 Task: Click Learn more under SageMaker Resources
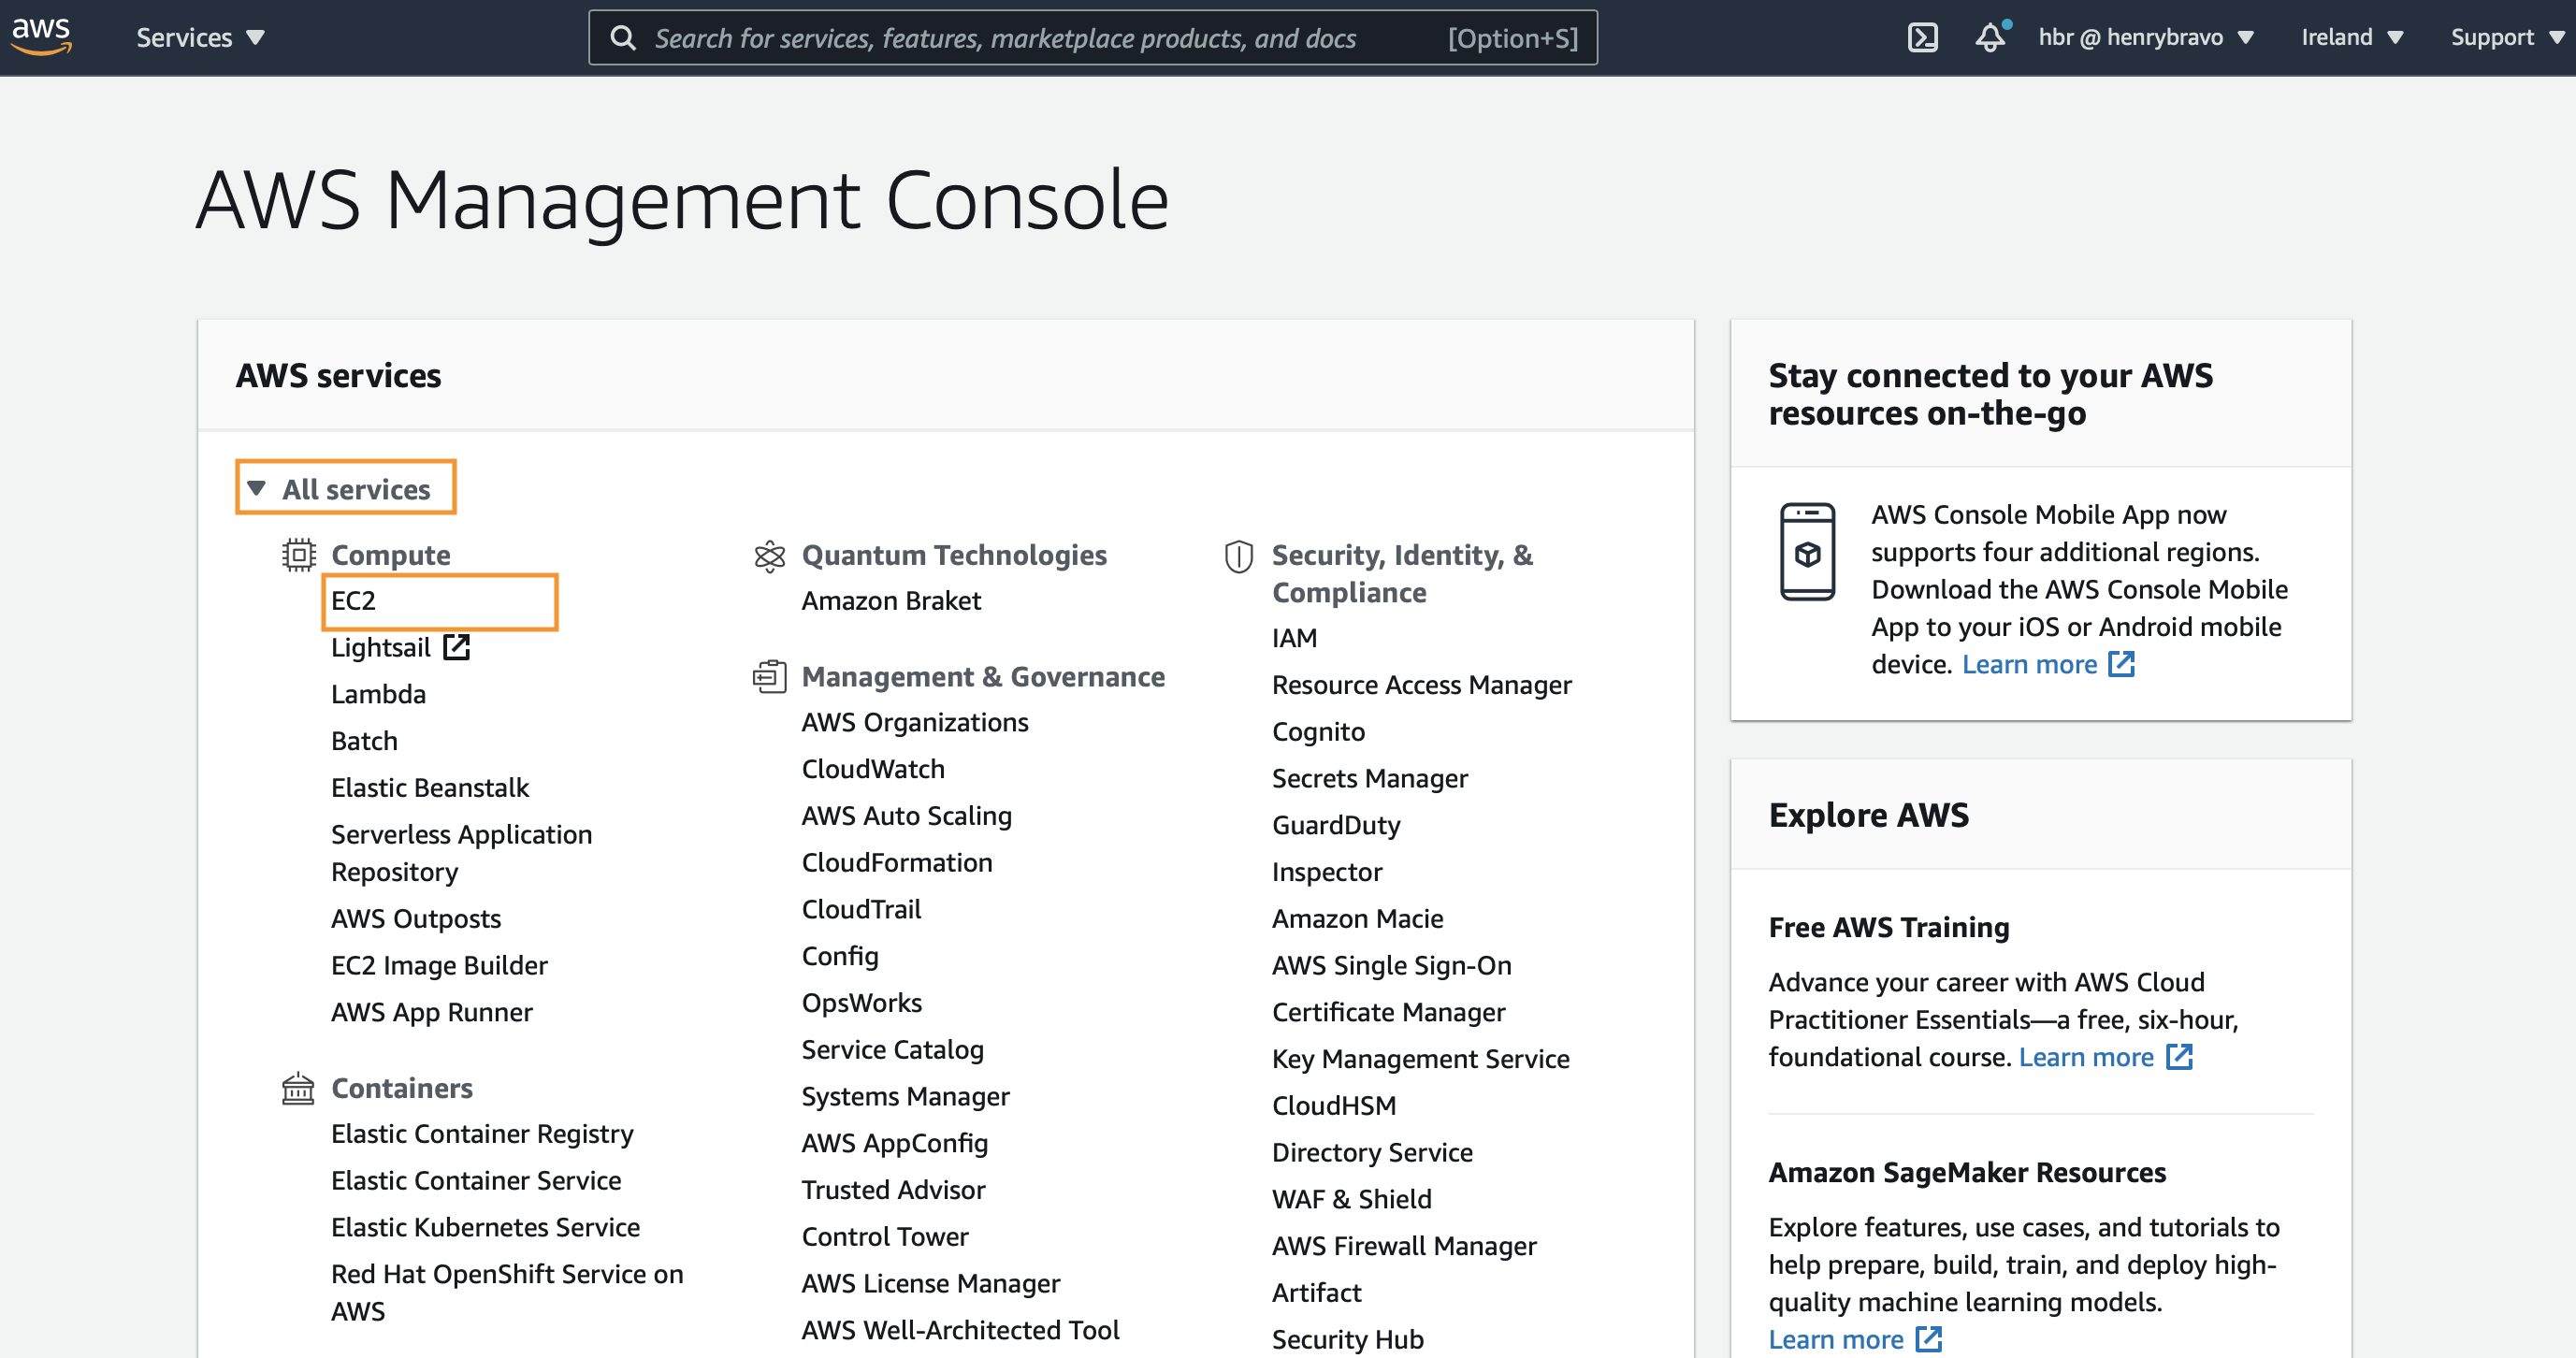1835,1340
